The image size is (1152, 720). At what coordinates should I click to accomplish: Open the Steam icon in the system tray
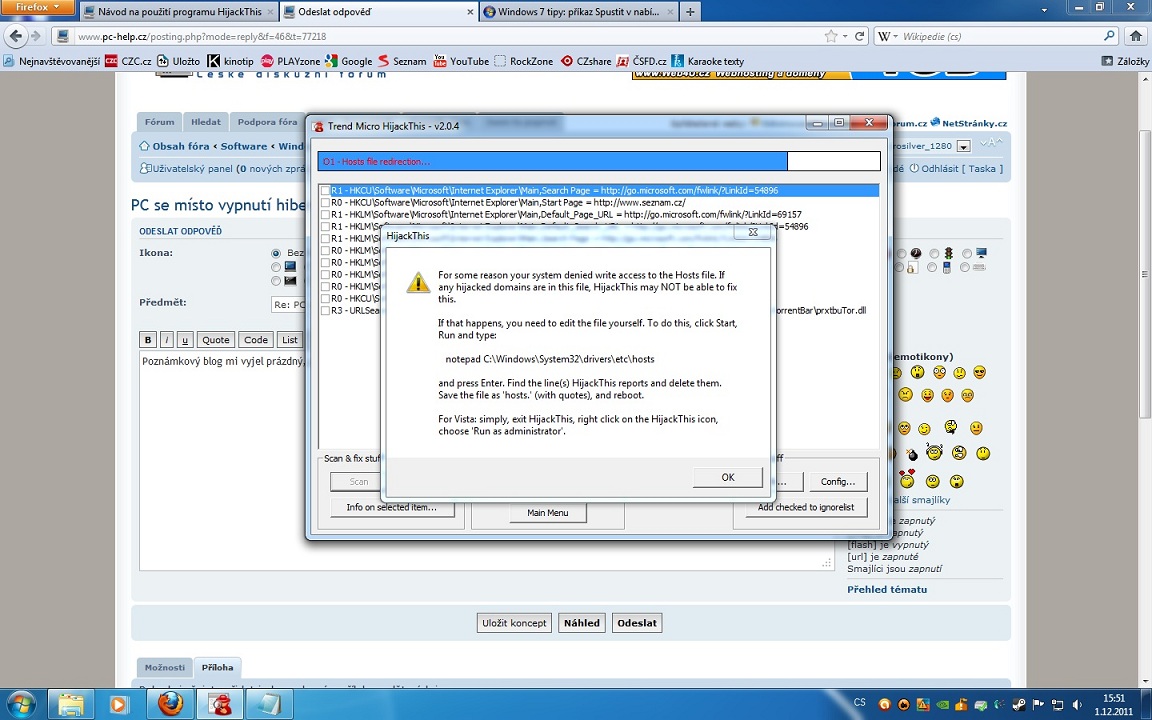(1018, 705)
